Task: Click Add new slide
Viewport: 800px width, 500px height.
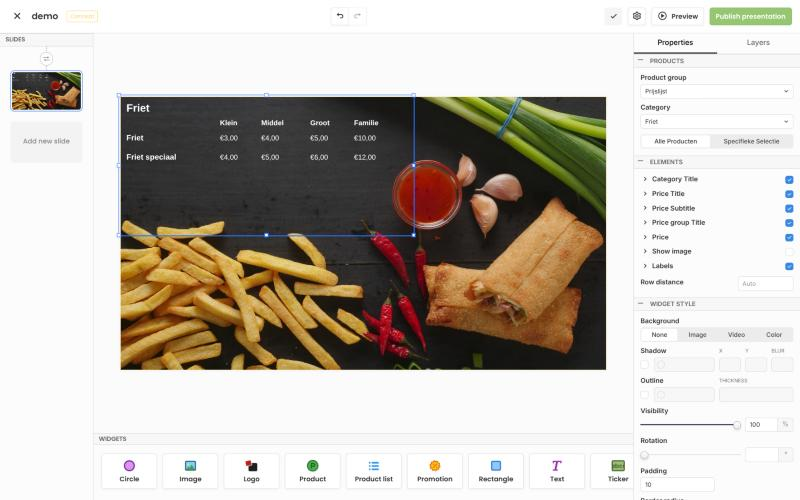Action: tap(46, 141)
